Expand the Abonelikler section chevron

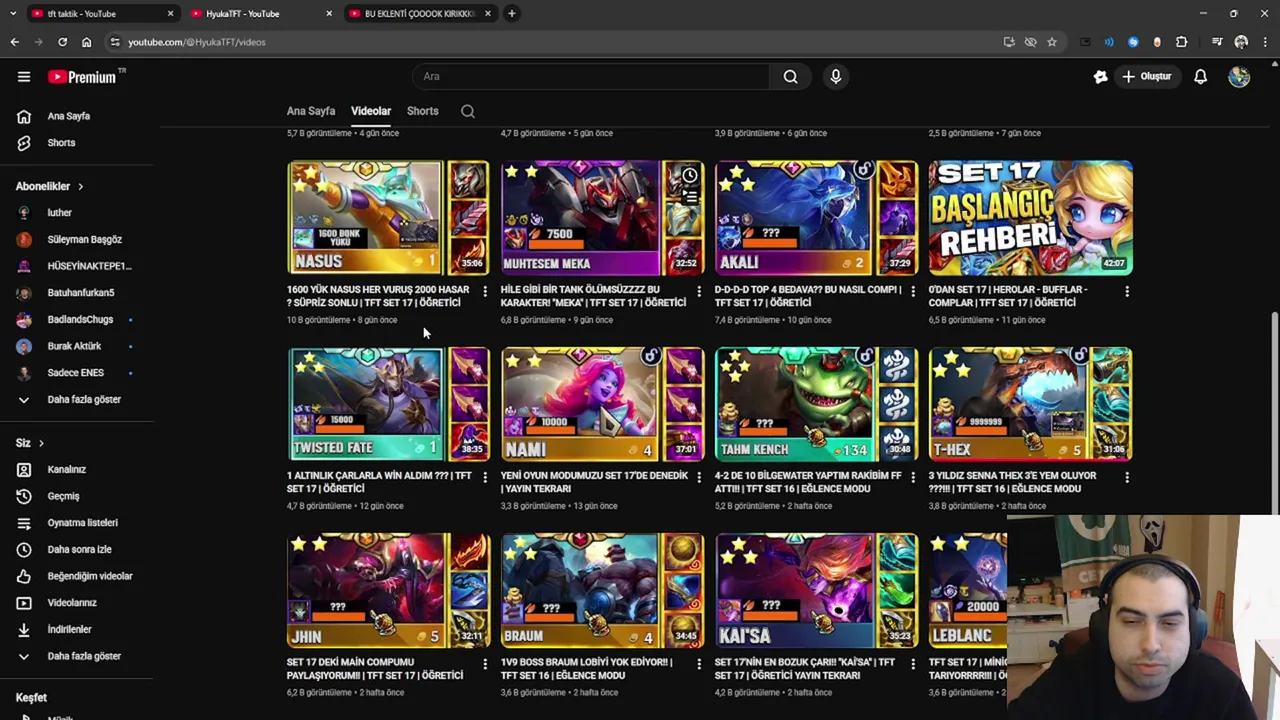pos(80,186)
